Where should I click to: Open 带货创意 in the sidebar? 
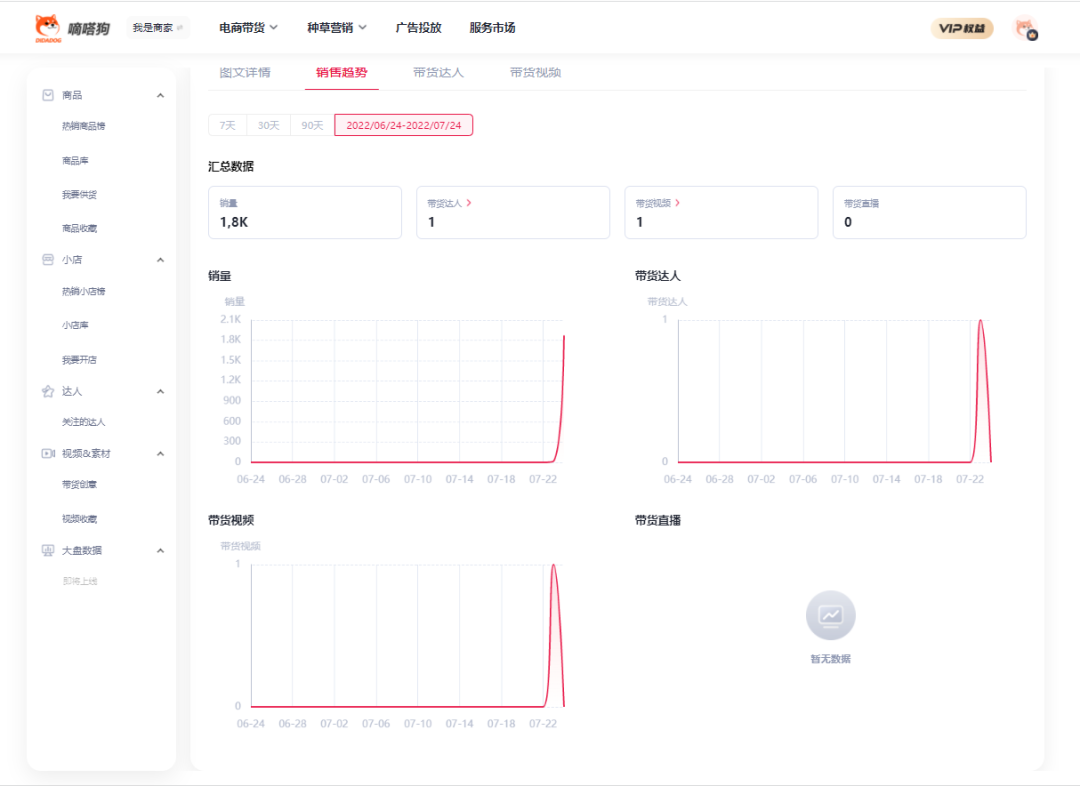coord(79,484)
